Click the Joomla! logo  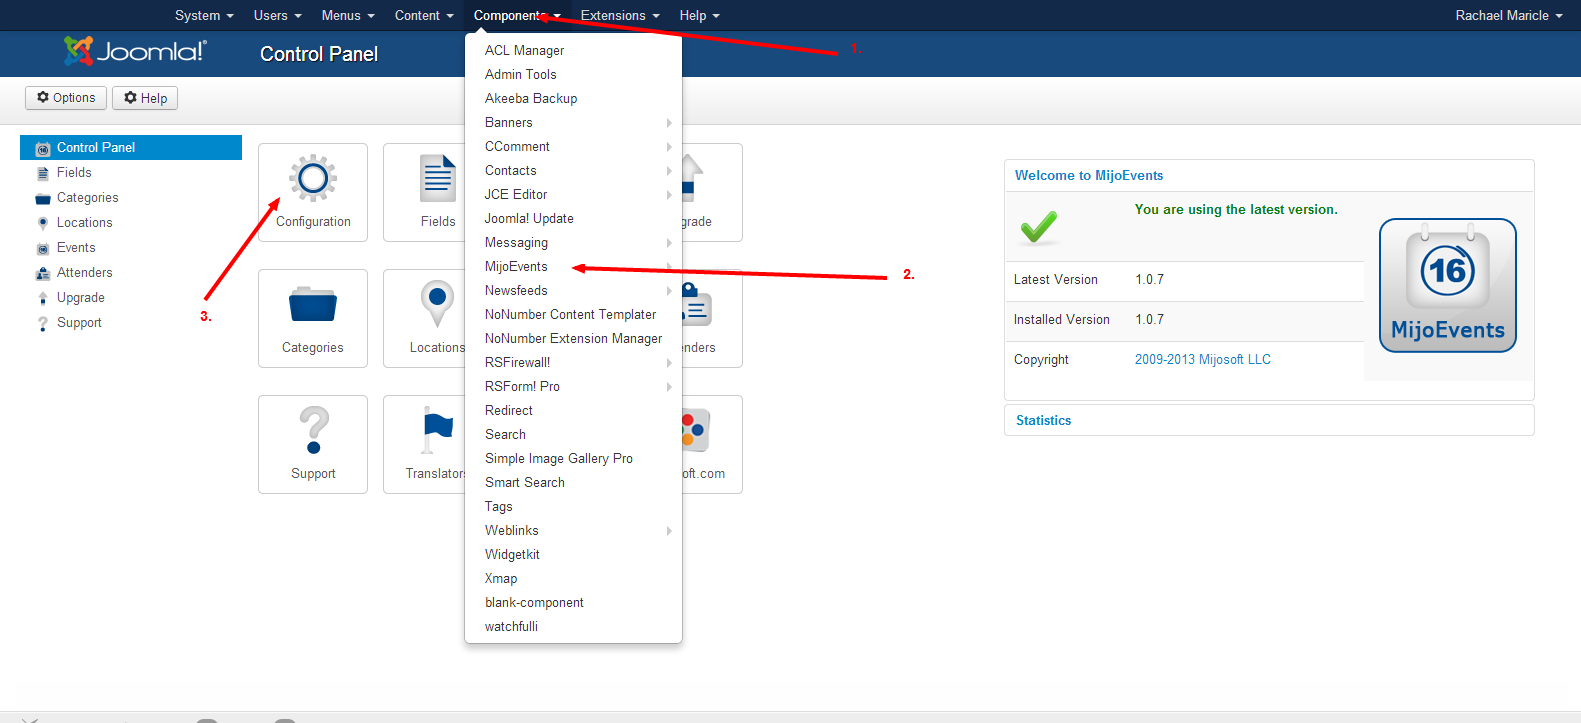coord(135,51)
